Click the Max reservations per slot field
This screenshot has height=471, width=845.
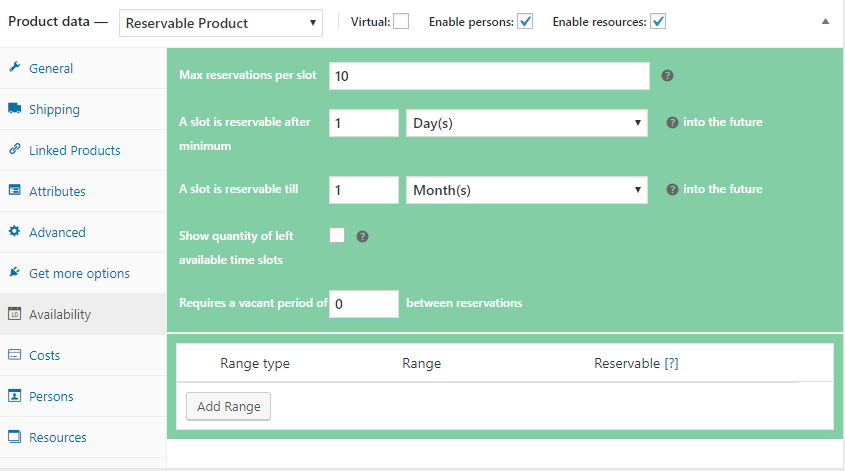tap(489, 76)
